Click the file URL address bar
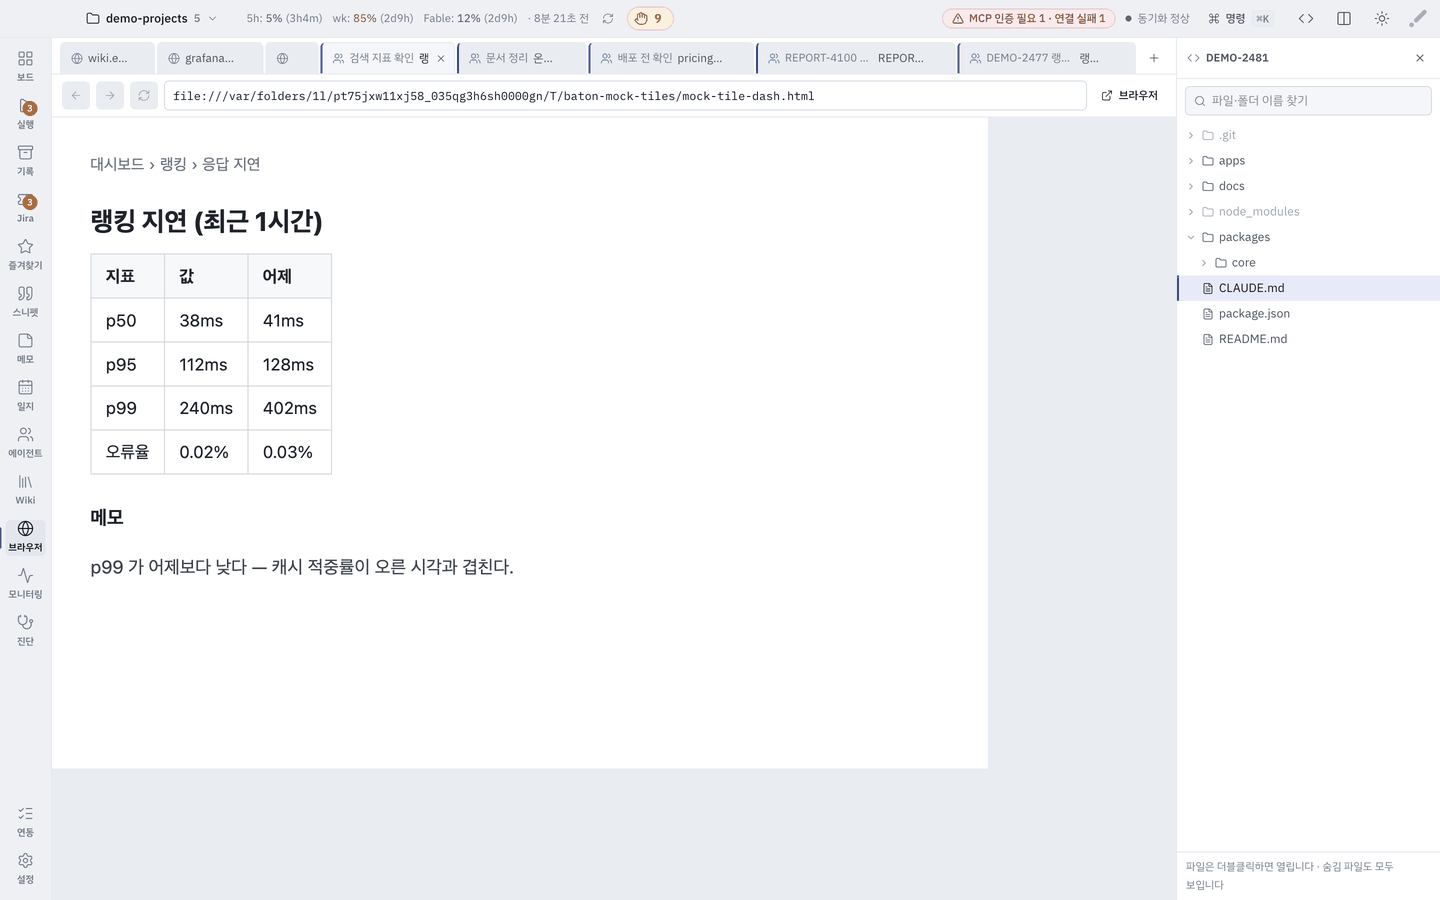The width and height of the screenshot is (1440, 900). (625, 96)
